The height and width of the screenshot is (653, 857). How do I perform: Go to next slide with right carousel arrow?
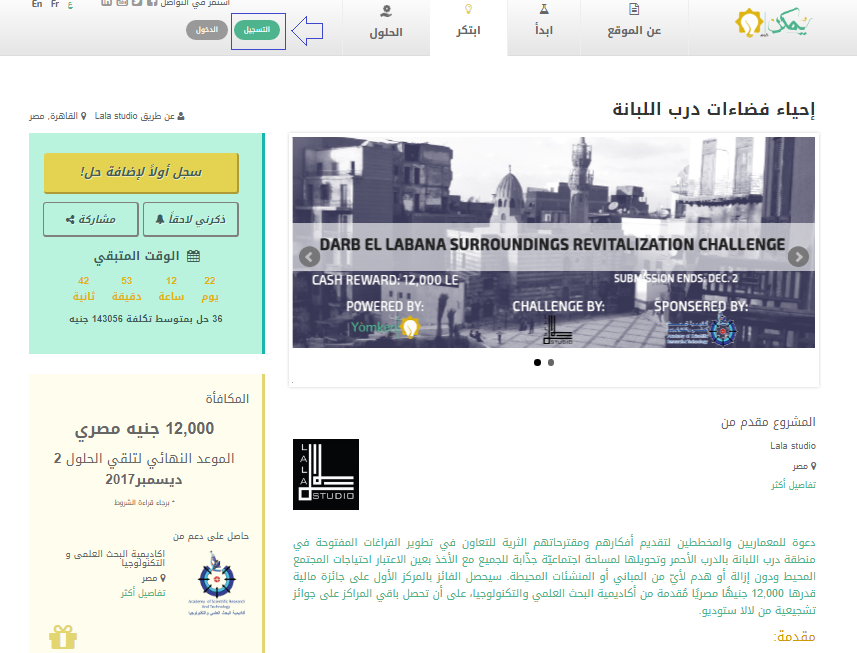pos(798,257)
